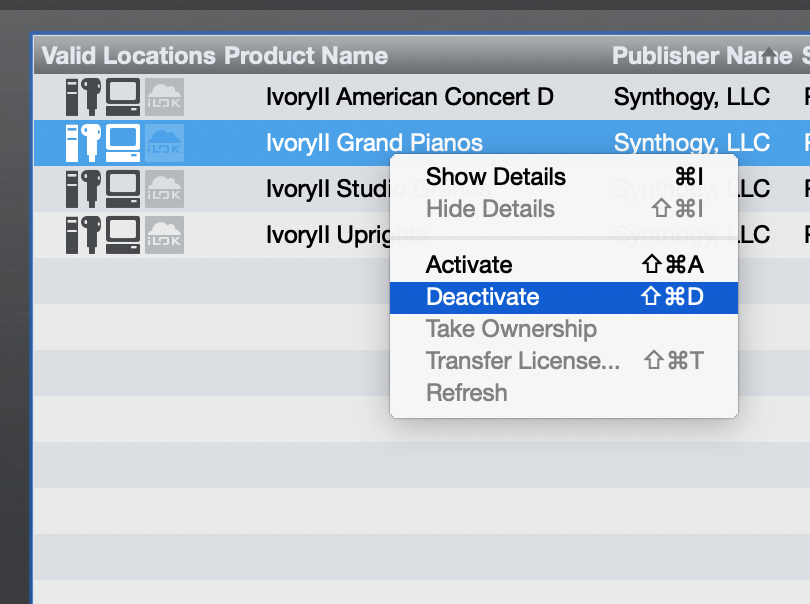
Task: Sort by Publisher Name column header
Action: (702, 55)
